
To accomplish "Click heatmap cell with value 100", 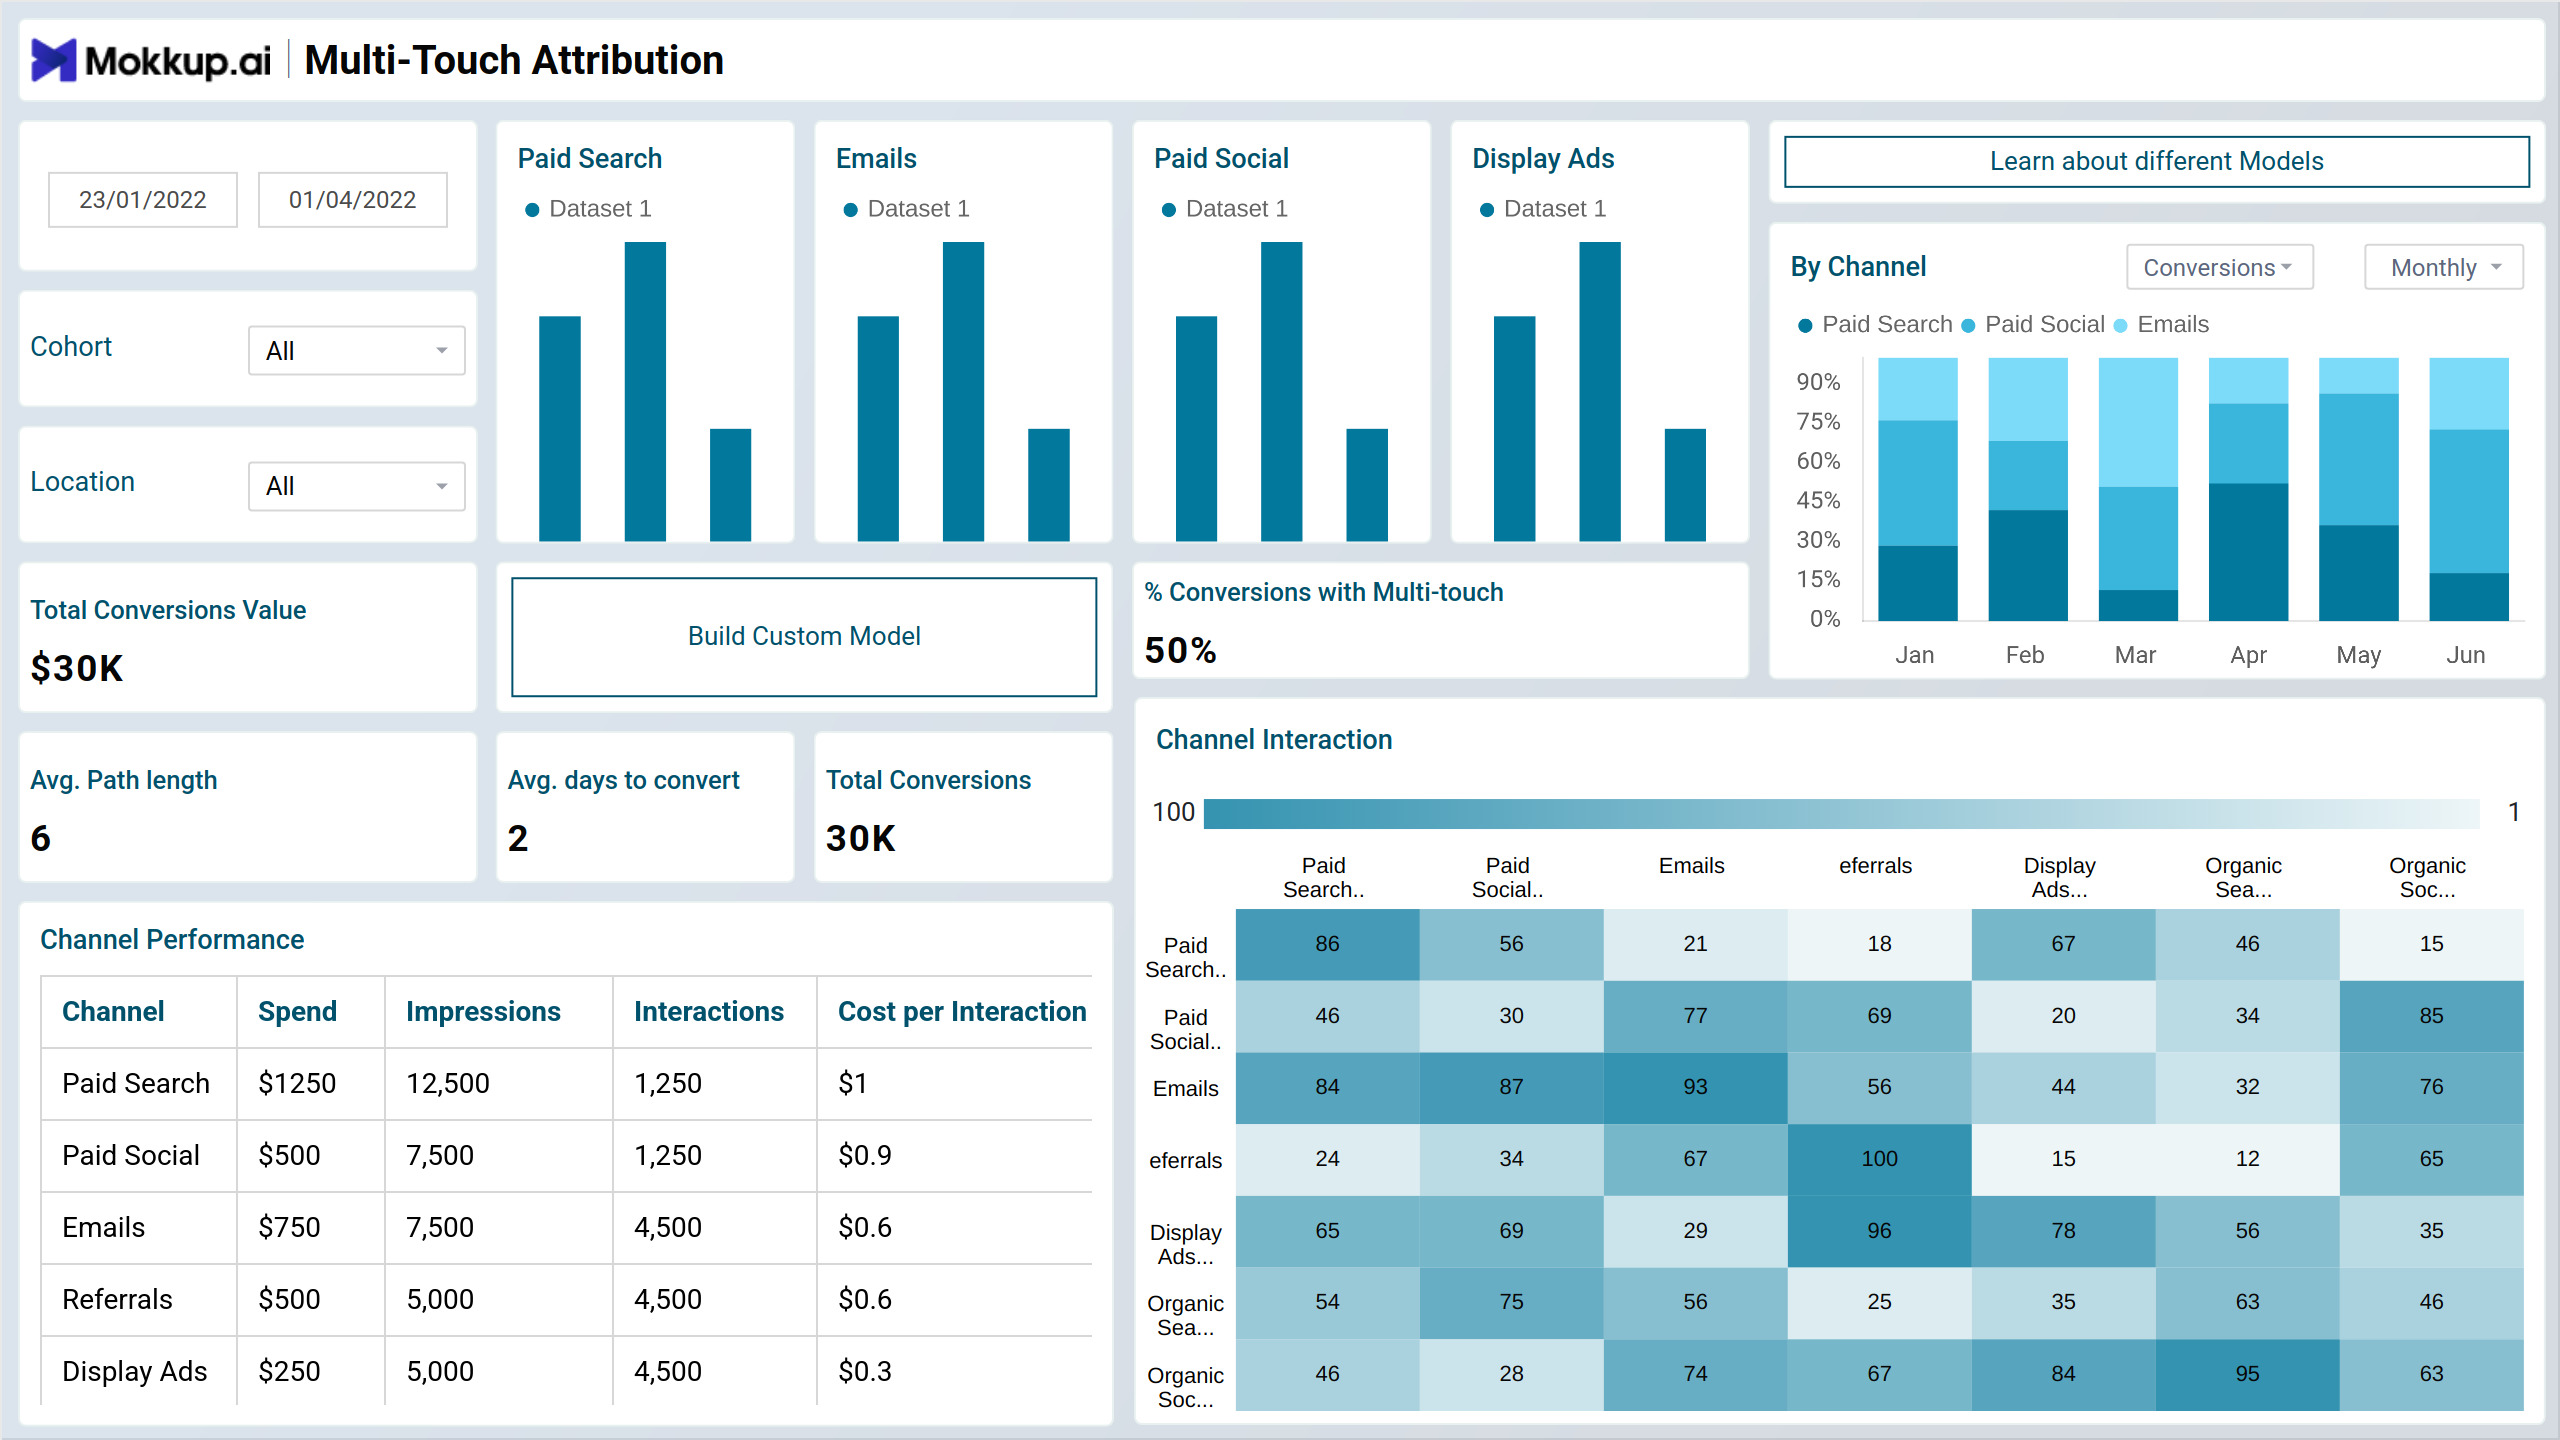I will (x=1879, y=1160).
